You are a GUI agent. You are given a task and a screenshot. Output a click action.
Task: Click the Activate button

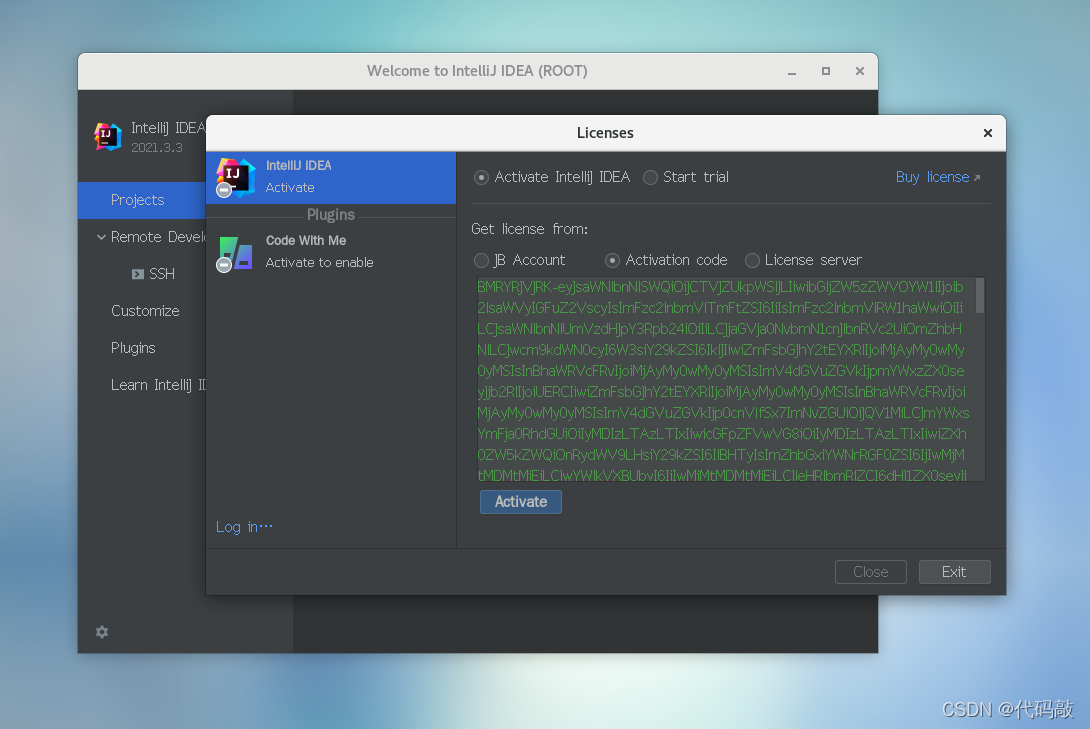[521, 502]
